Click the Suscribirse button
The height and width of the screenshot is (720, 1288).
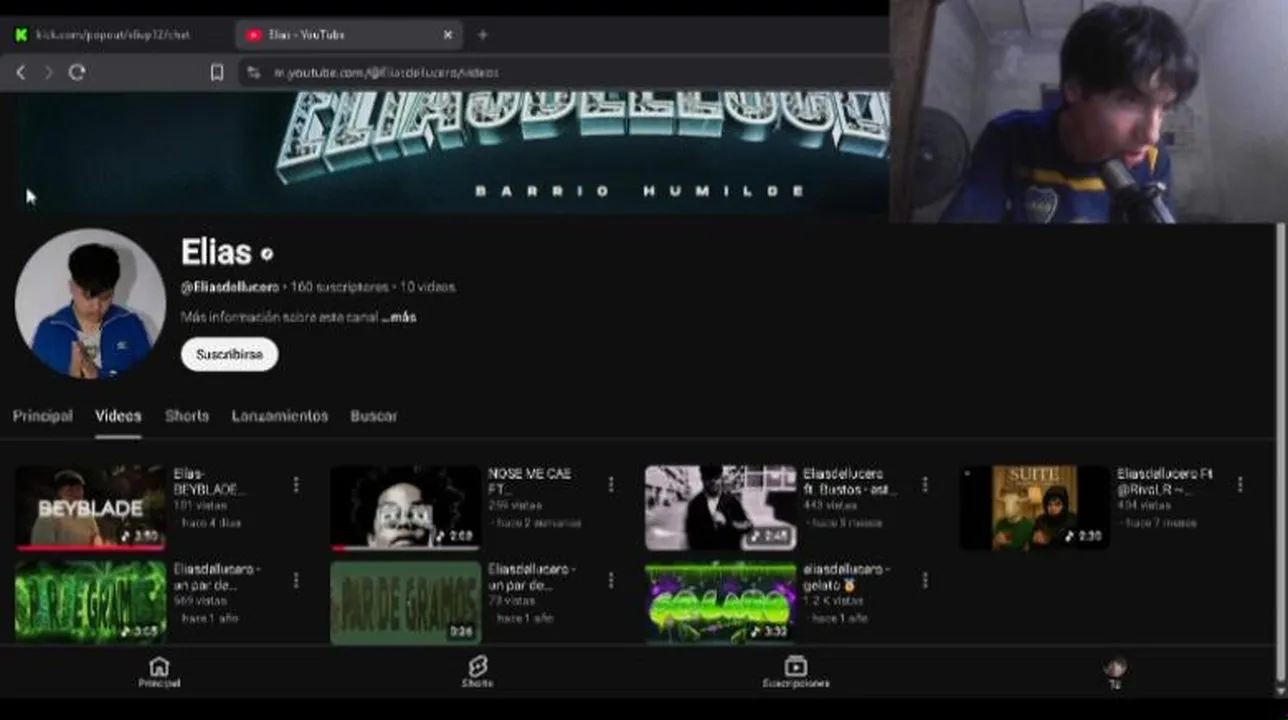point(229,354)
